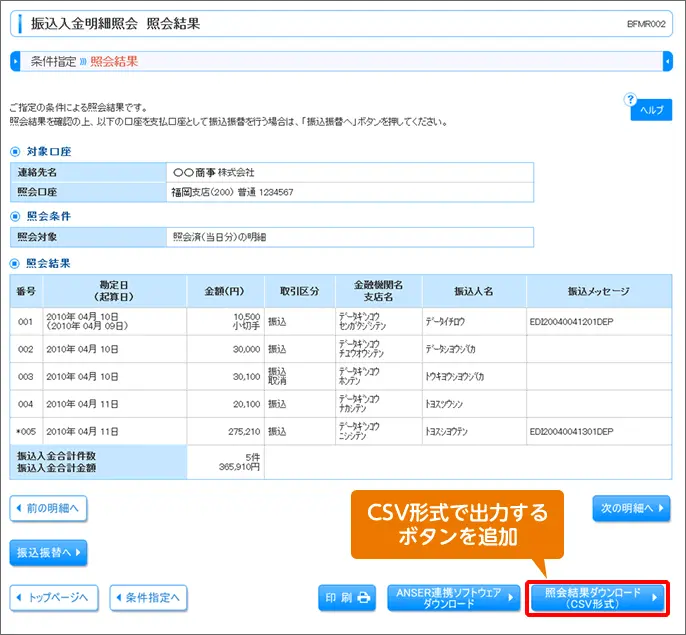This screenshot has height=635, width=686.
Task: Select row number 001
Action: [25, 322]
